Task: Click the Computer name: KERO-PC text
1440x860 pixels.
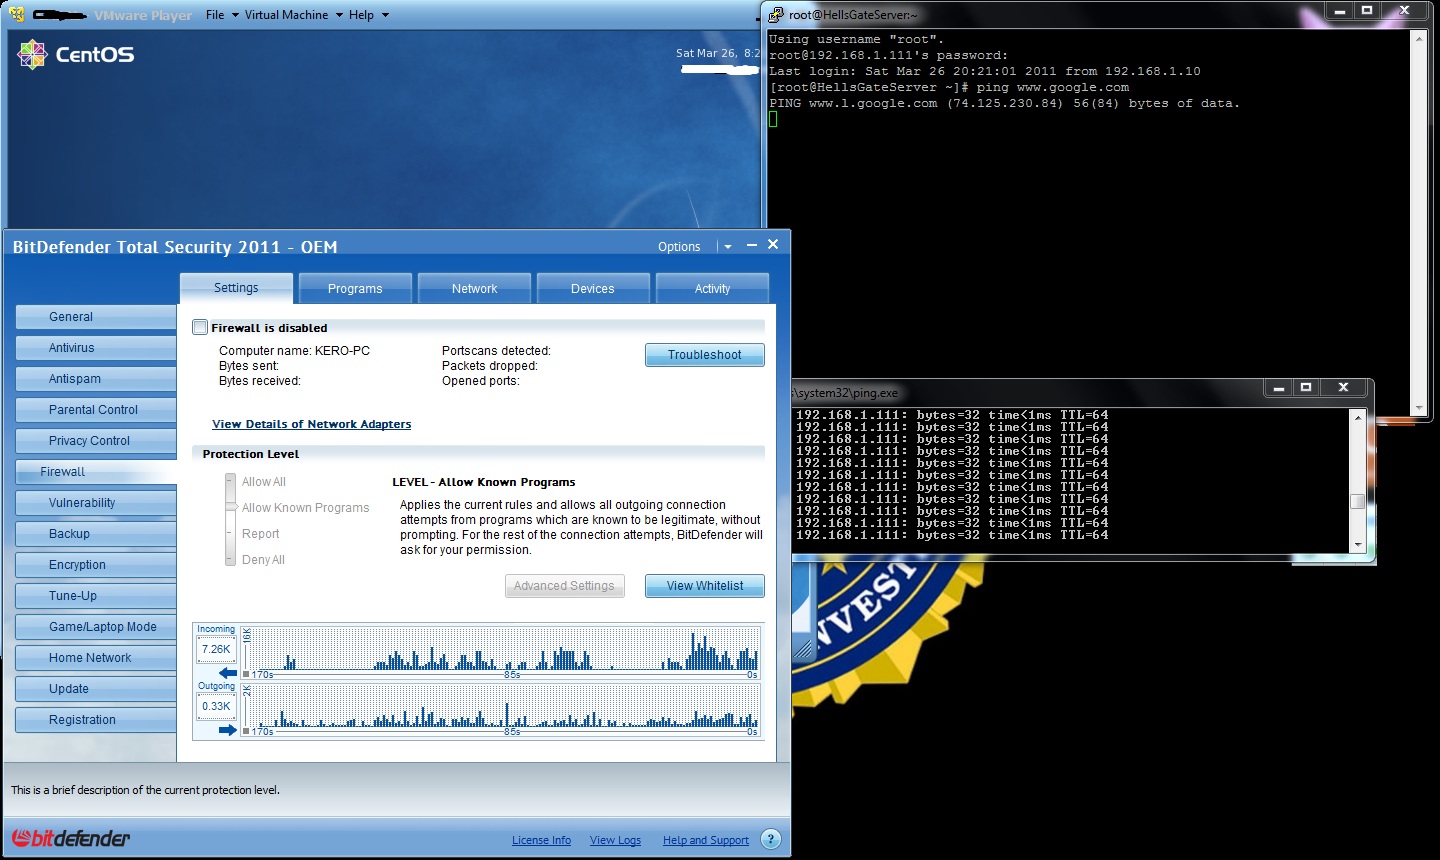Action: 294,351
